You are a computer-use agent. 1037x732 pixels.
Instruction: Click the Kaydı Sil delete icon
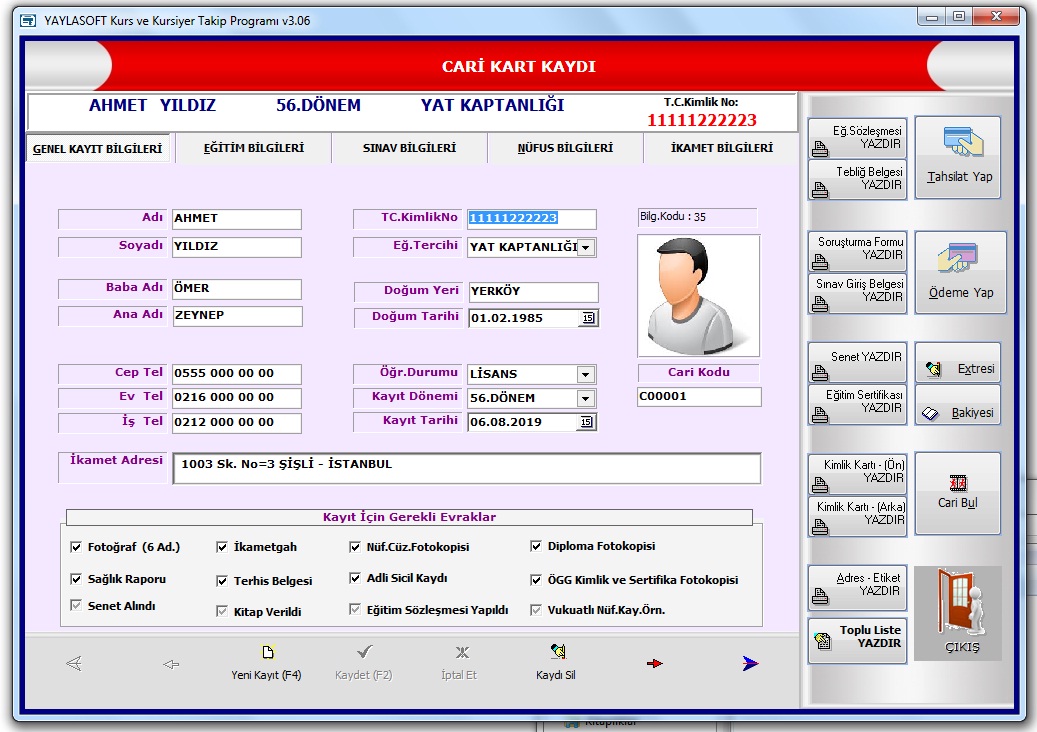(558, 652)
